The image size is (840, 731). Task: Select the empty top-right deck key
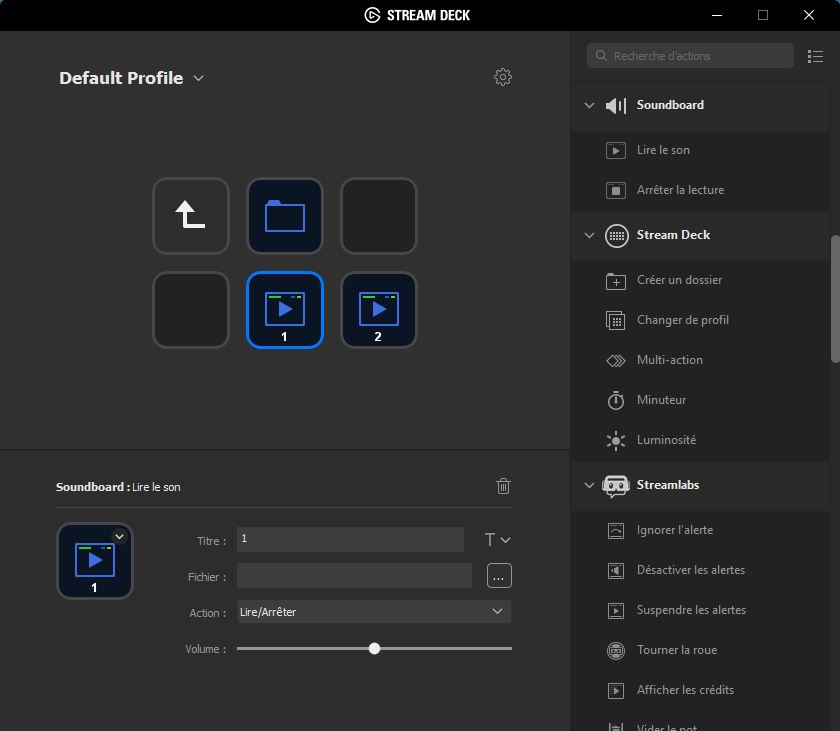pos(379,216)
